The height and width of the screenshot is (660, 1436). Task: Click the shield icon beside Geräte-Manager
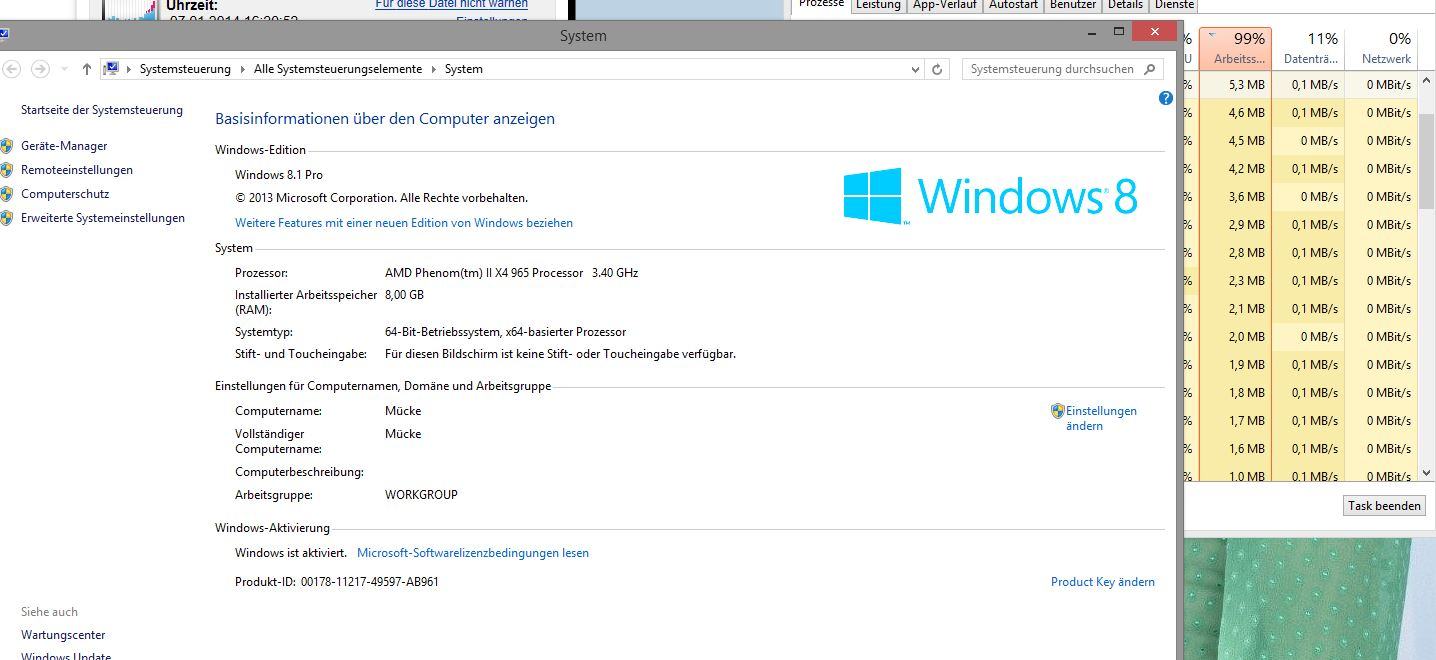pos(7,146)
